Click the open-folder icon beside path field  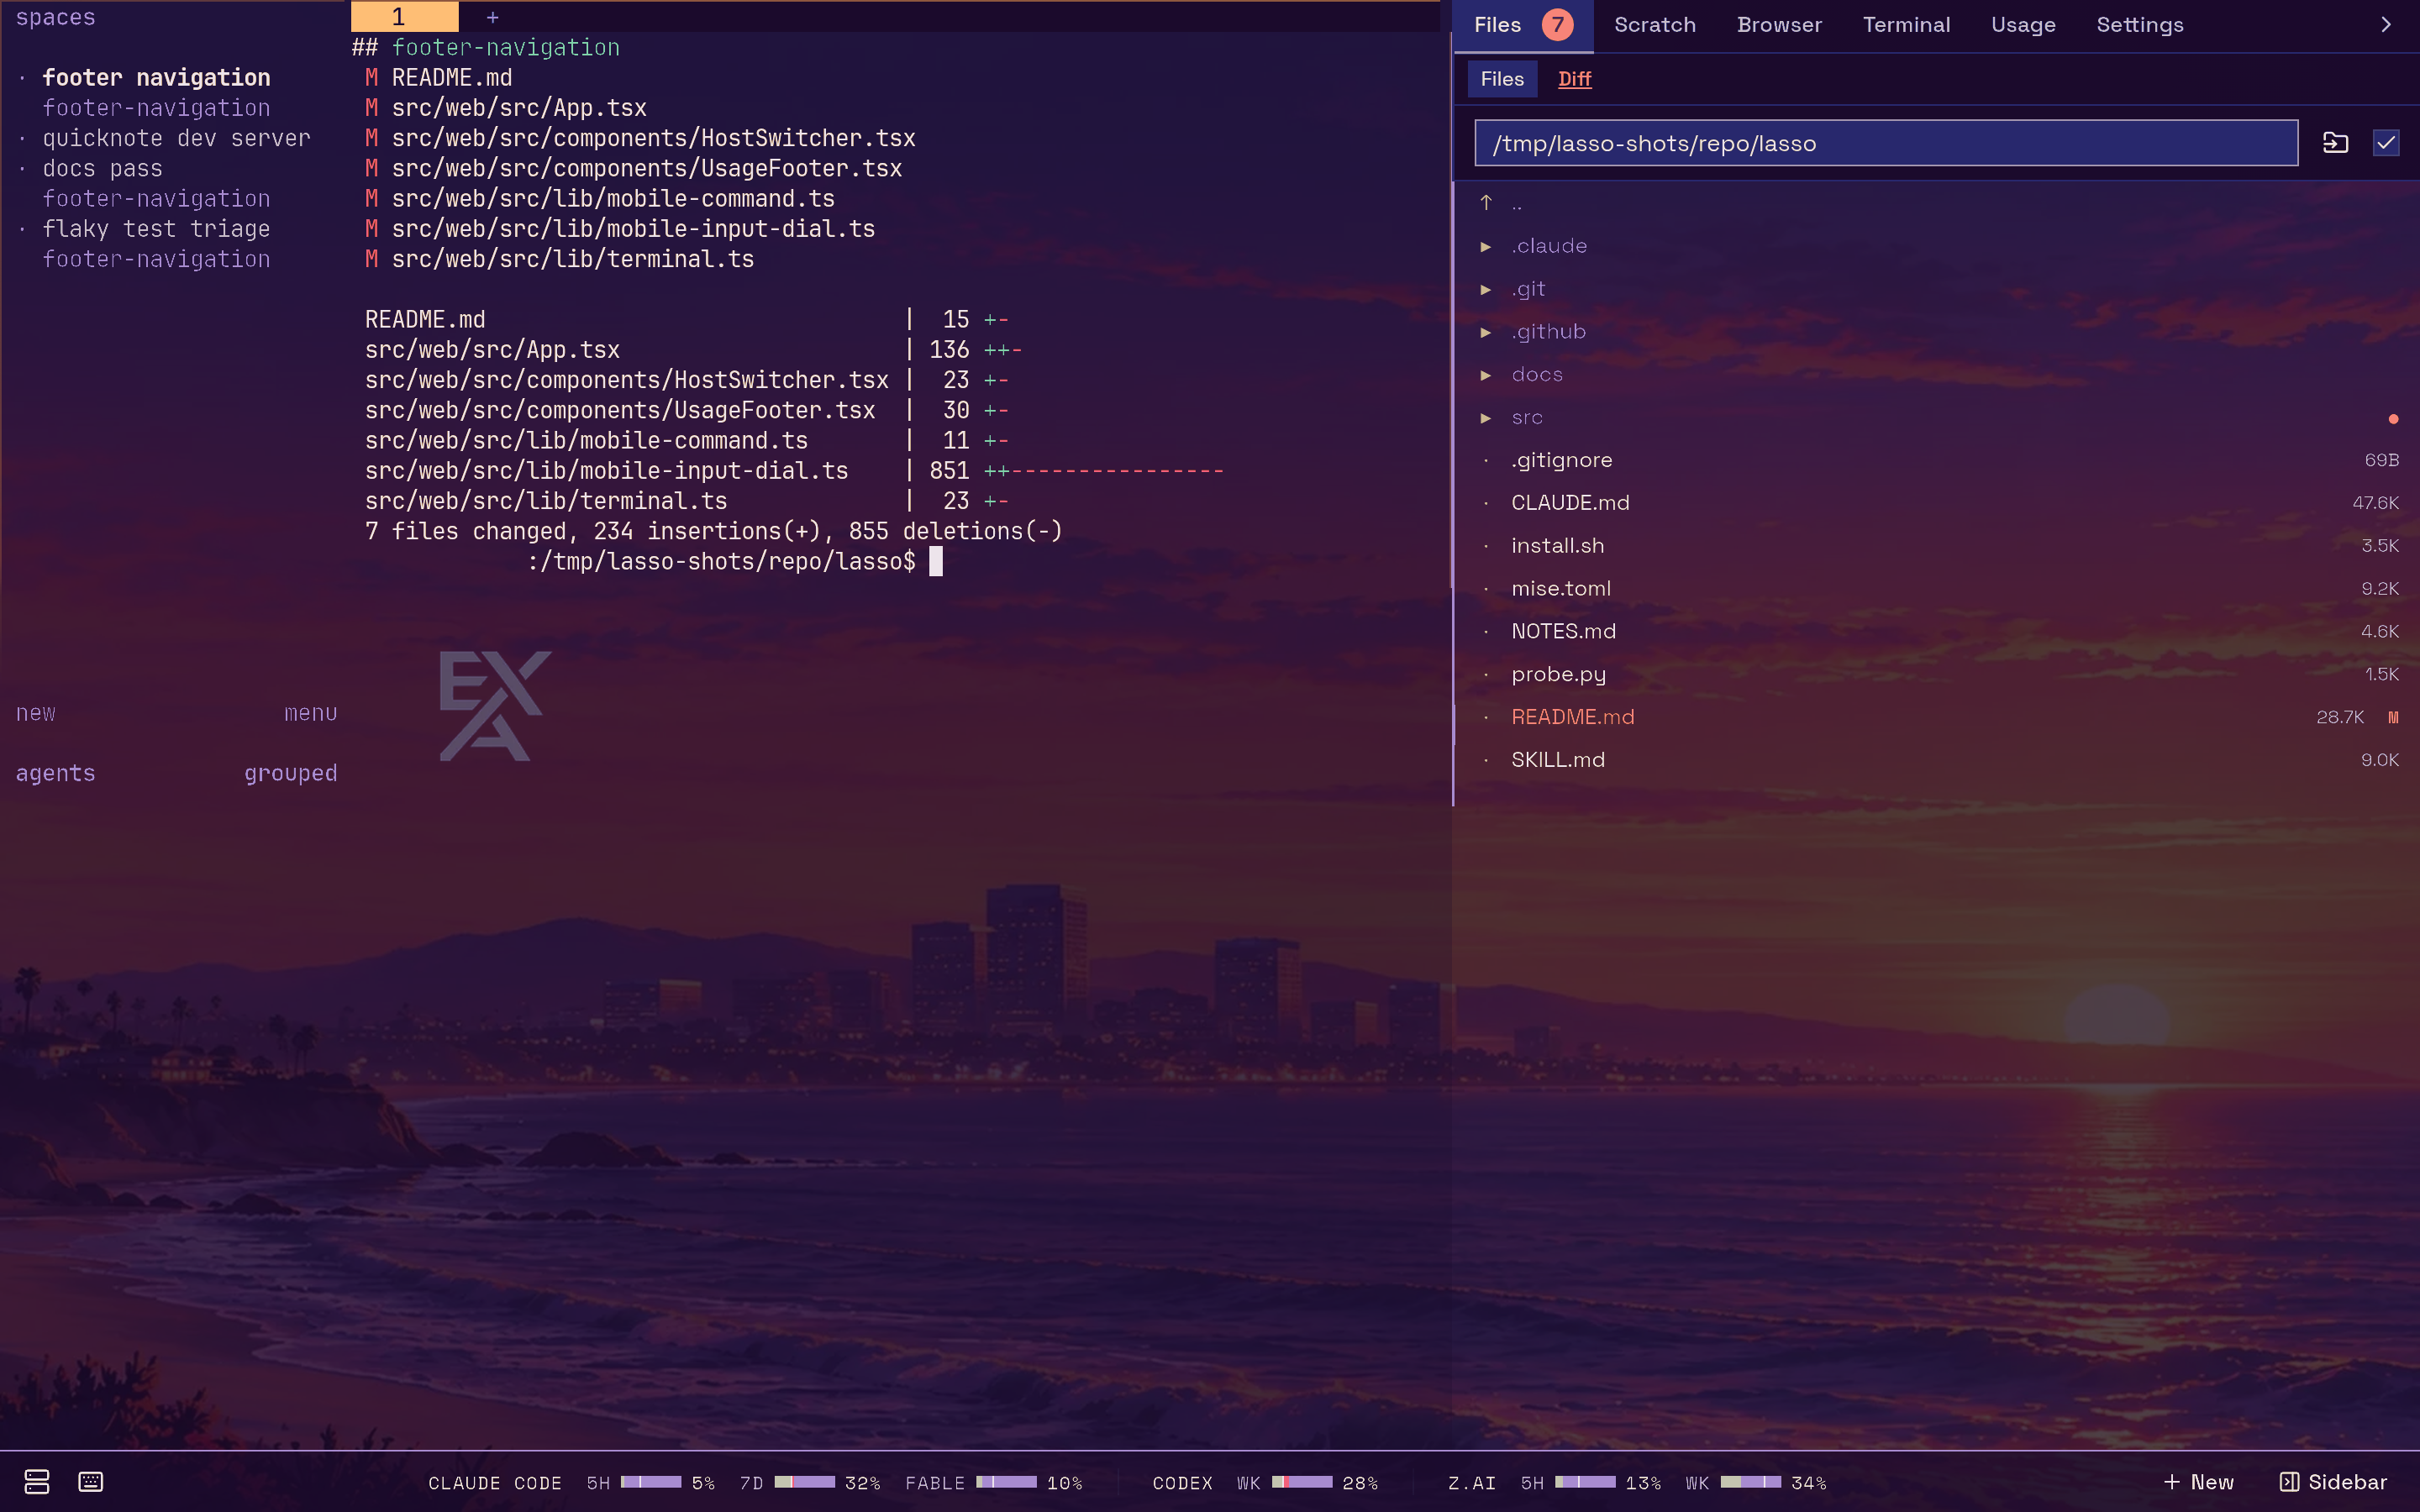click(x=2335, y=143)
